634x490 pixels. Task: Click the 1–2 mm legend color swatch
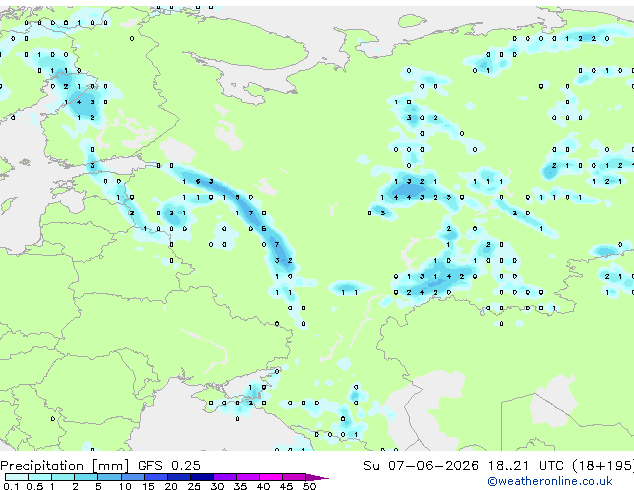pos(63,477)
